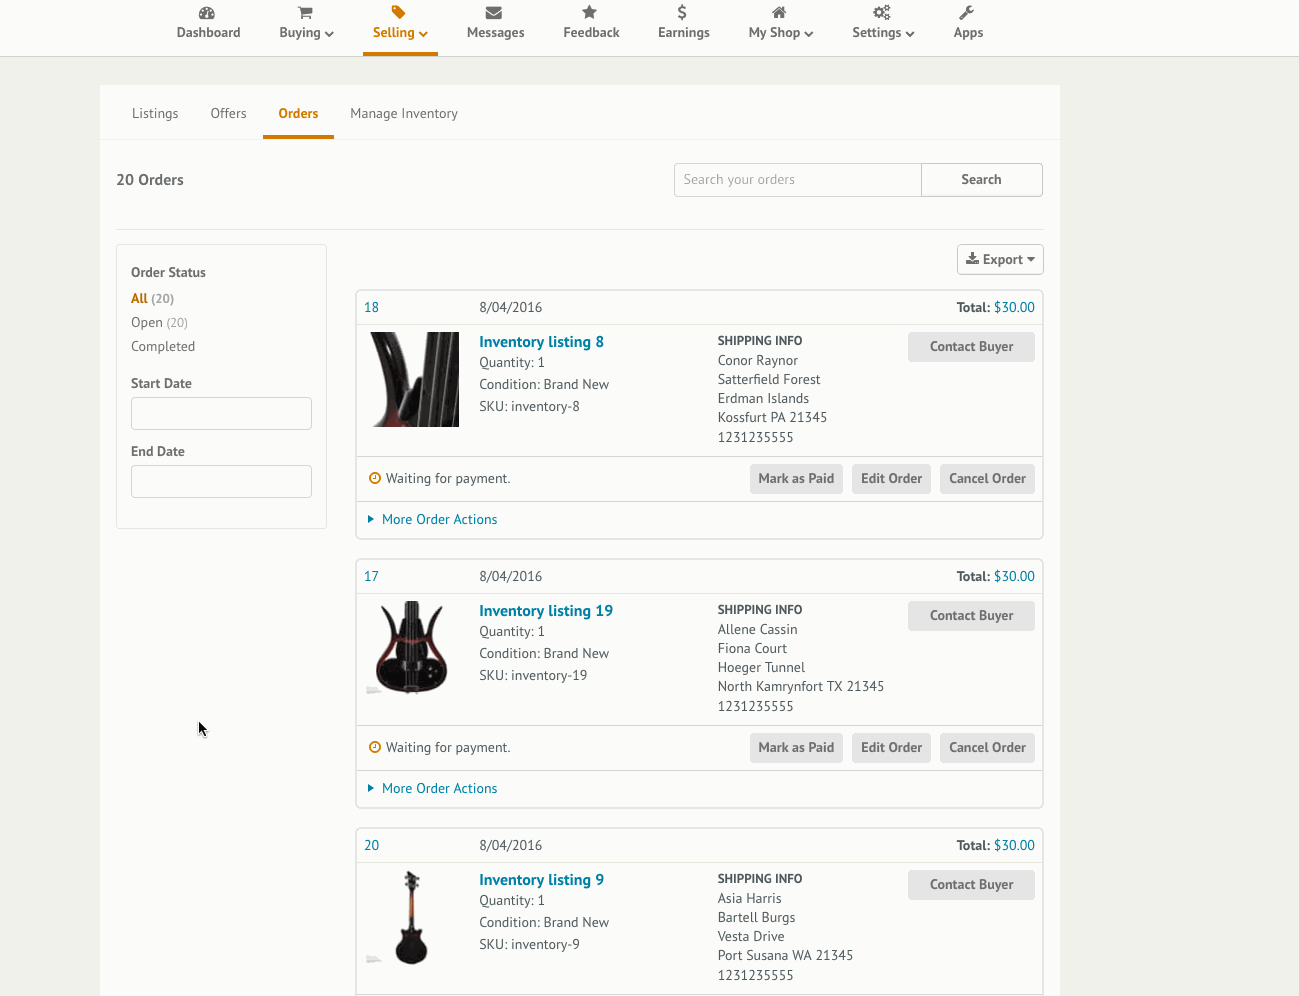Open Inventory listing 9 link
This screenshot has height=996, width=1299.
541,880
